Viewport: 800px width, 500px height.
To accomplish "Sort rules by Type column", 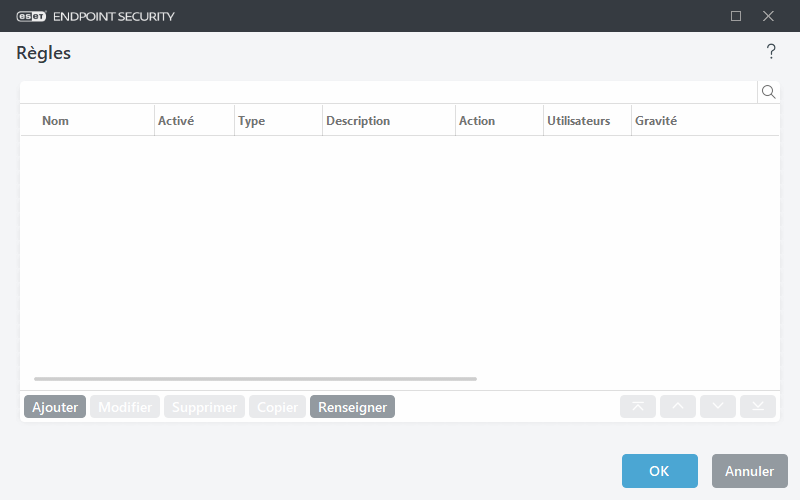I will tap(252, 121).
